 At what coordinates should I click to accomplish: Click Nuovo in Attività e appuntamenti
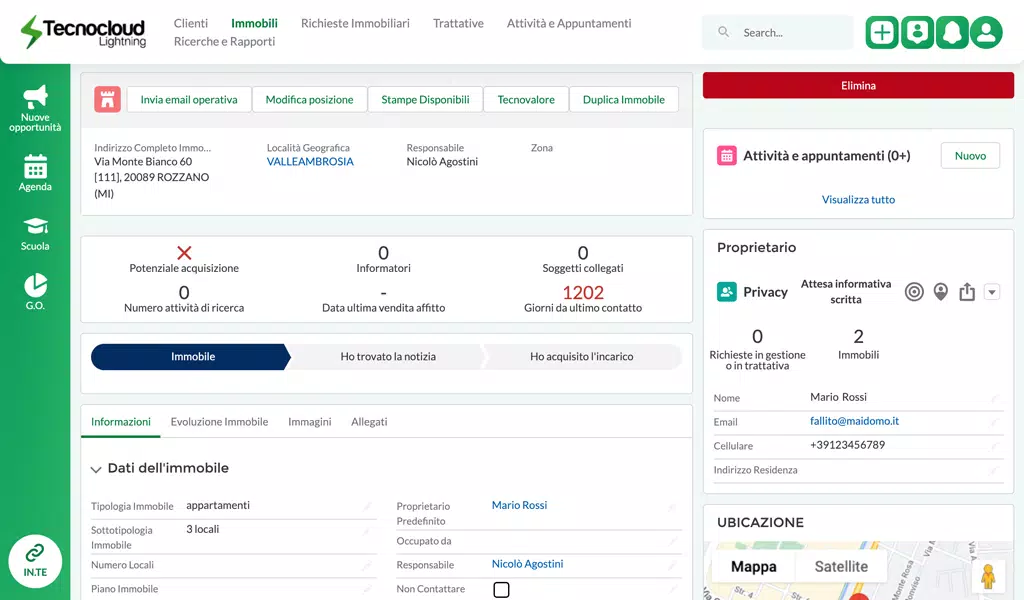[970, 155]
